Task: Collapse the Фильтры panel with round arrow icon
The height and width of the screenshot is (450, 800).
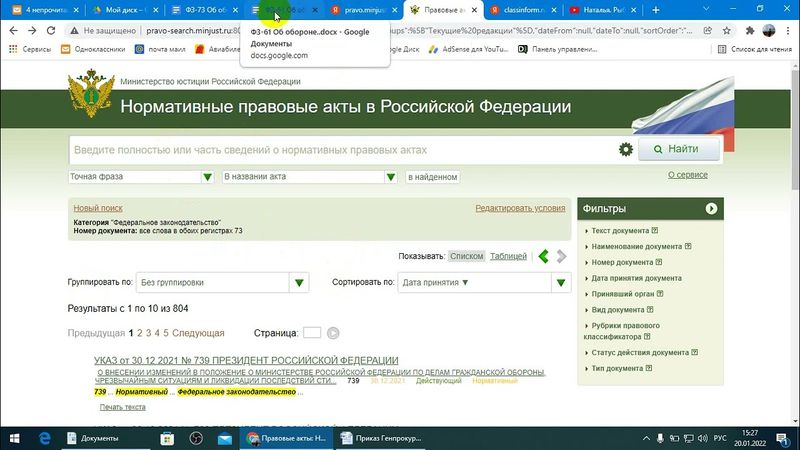Action: pos(711,209)
